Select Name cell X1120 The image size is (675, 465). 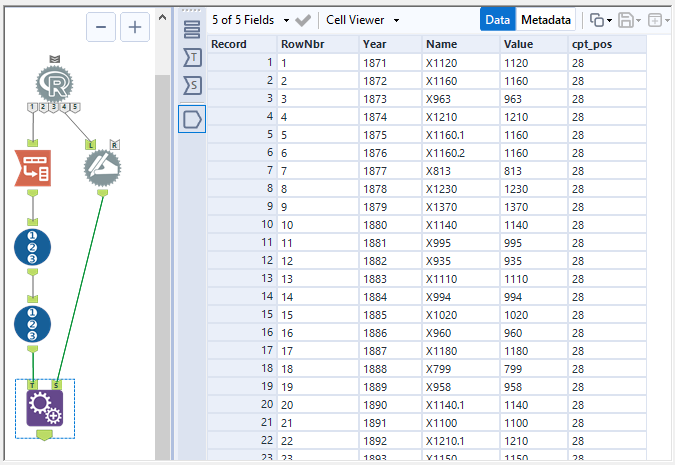click(461, 63)
